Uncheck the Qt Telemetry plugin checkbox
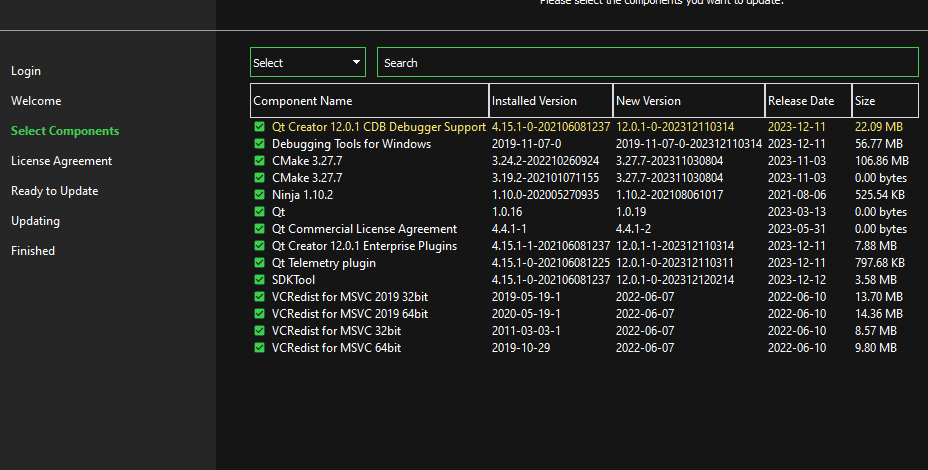The image size is (928, 470). (x=259, y=263)
